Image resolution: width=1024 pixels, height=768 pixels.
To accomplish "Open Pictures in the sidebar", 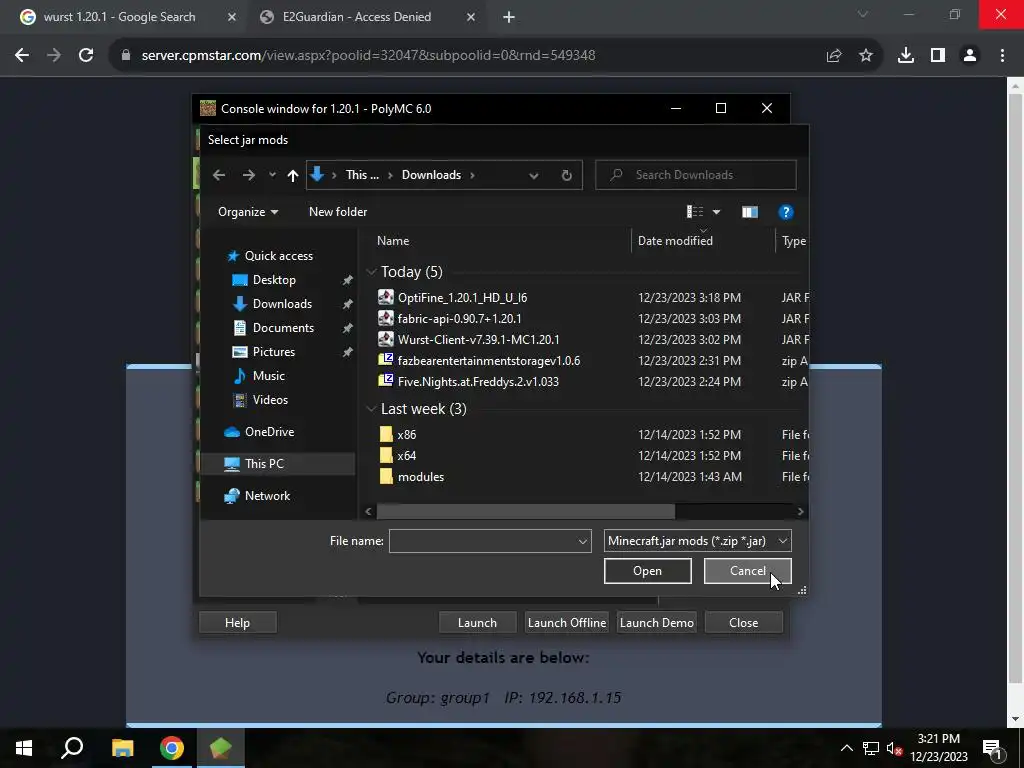I will (x=274, y=352).
